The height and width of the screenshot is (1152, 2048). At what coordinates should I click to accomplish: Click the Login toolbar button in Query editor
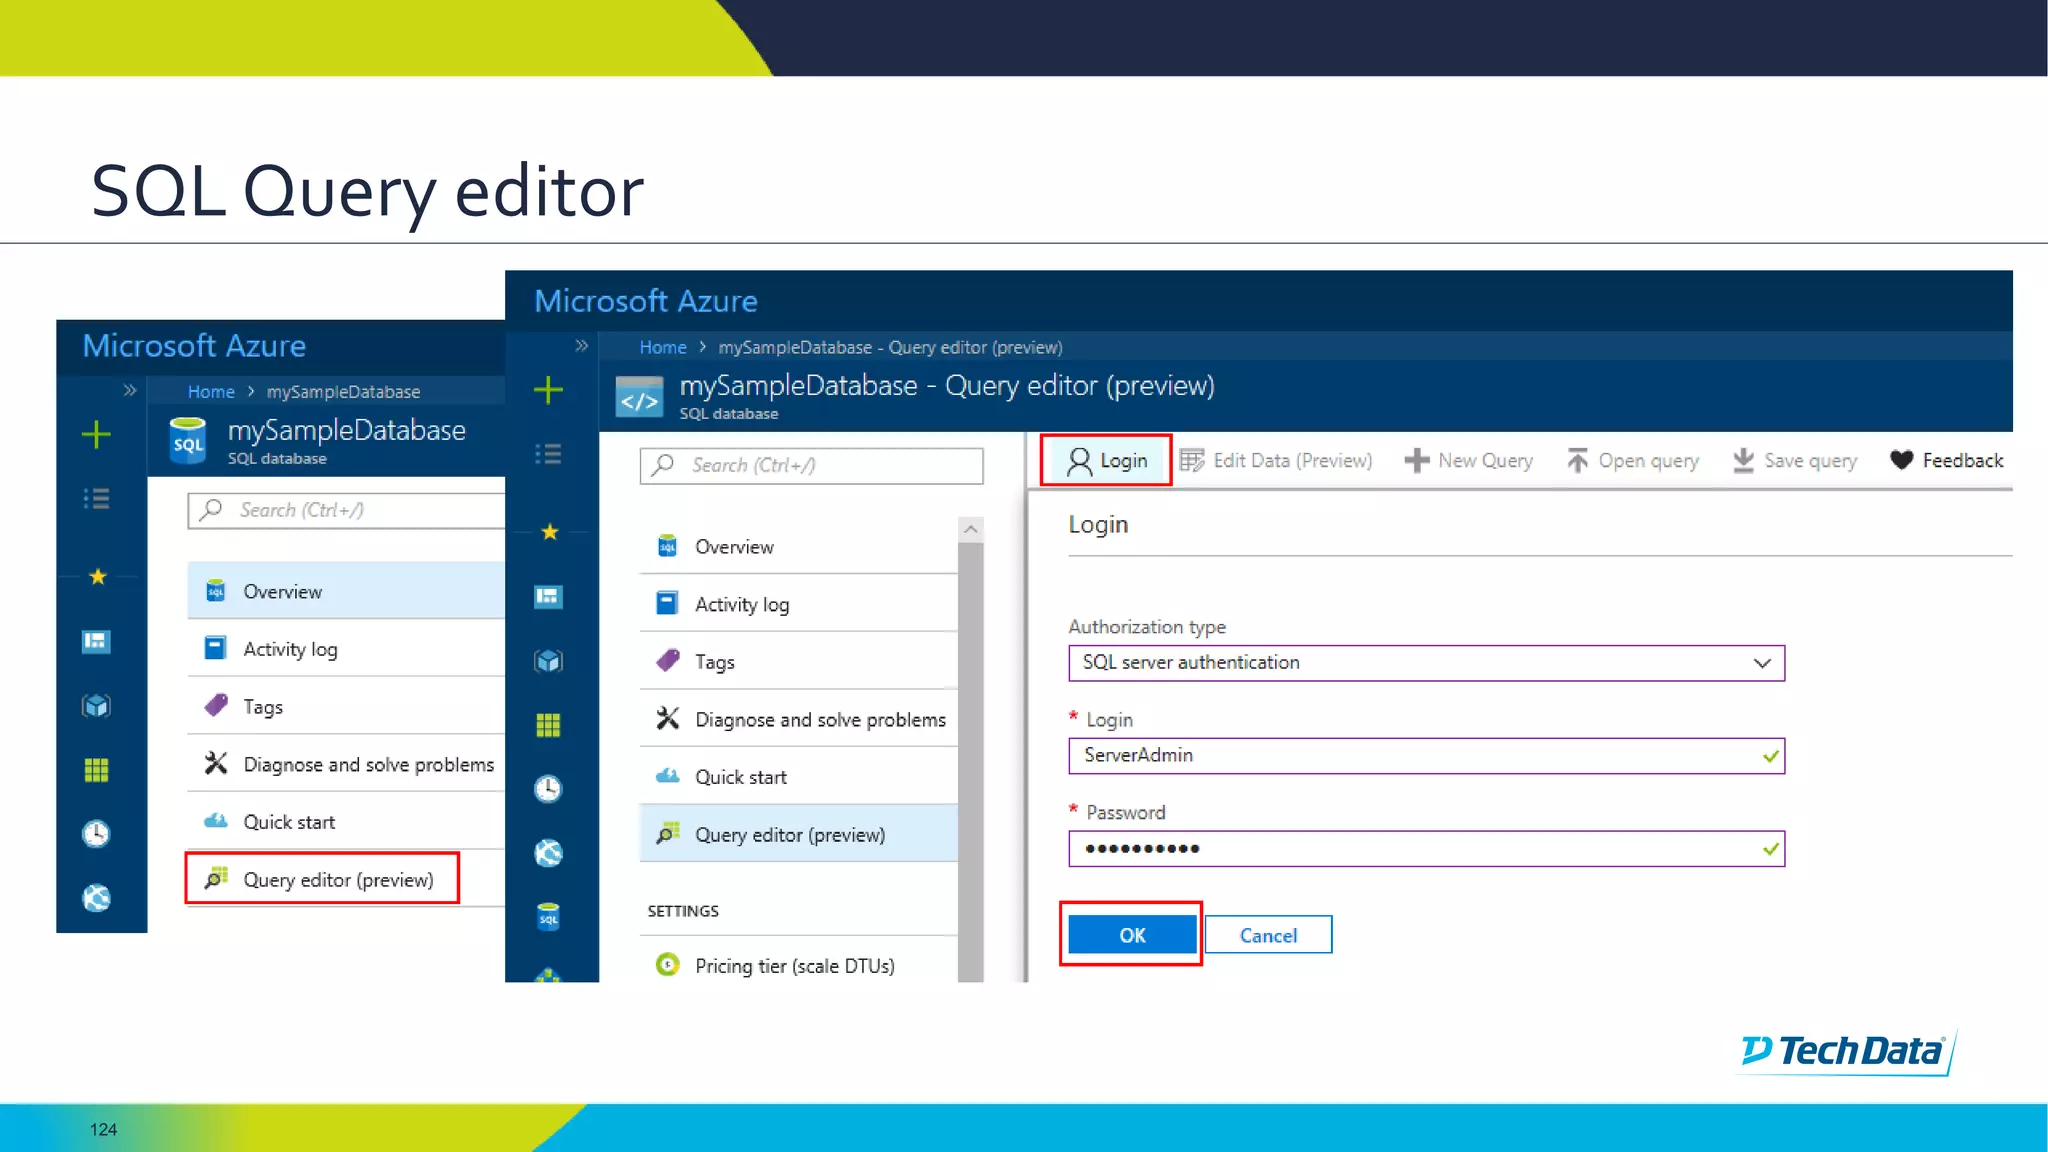coord(1106,460)
